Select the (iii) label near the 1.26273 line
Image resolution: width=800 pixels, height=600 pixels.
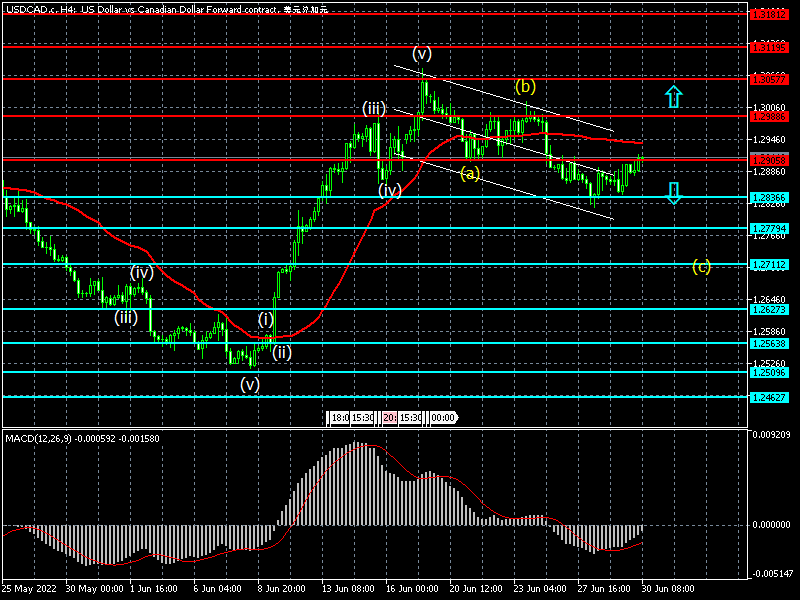(126, 317)
